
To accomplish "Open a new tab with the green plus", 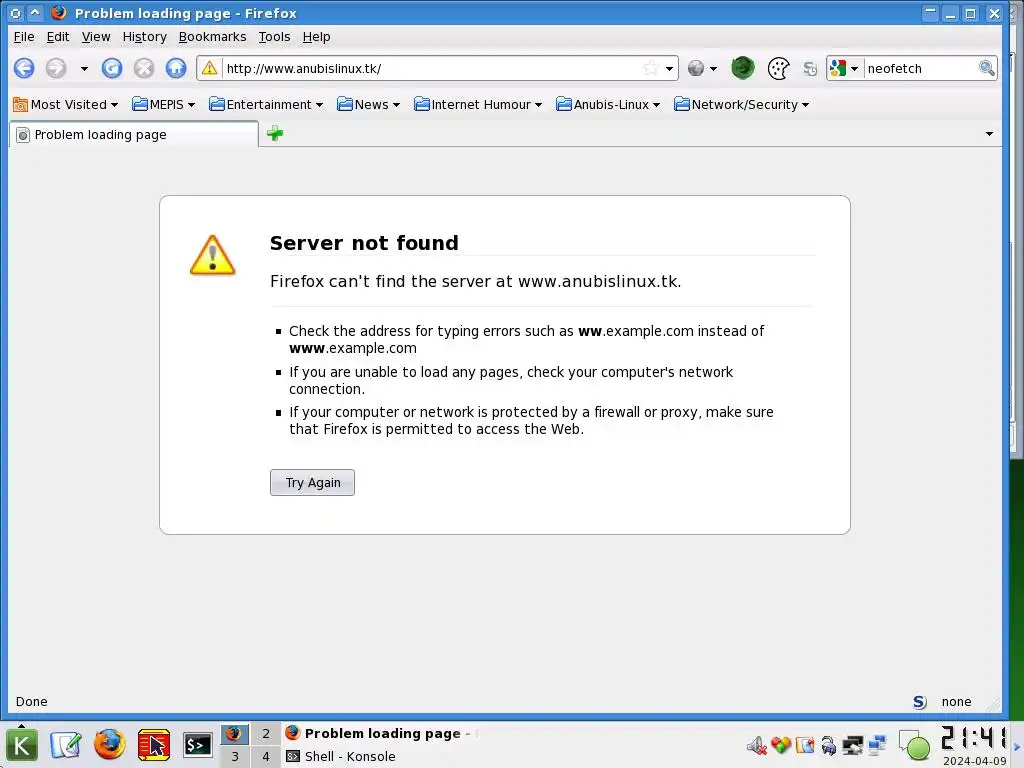I will (275, 133).
